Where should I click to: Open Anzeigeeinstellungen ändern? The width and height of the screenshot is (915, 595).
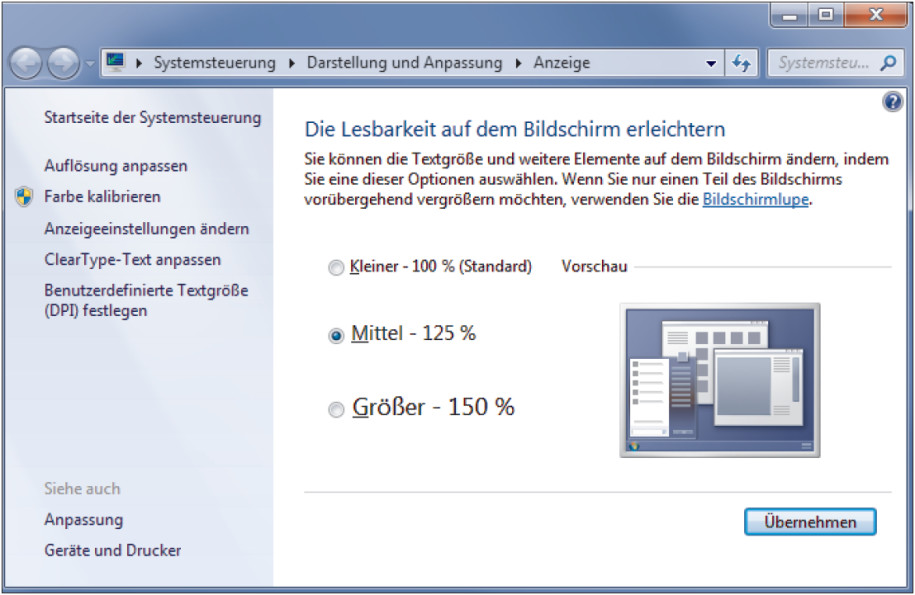(146, 229)
